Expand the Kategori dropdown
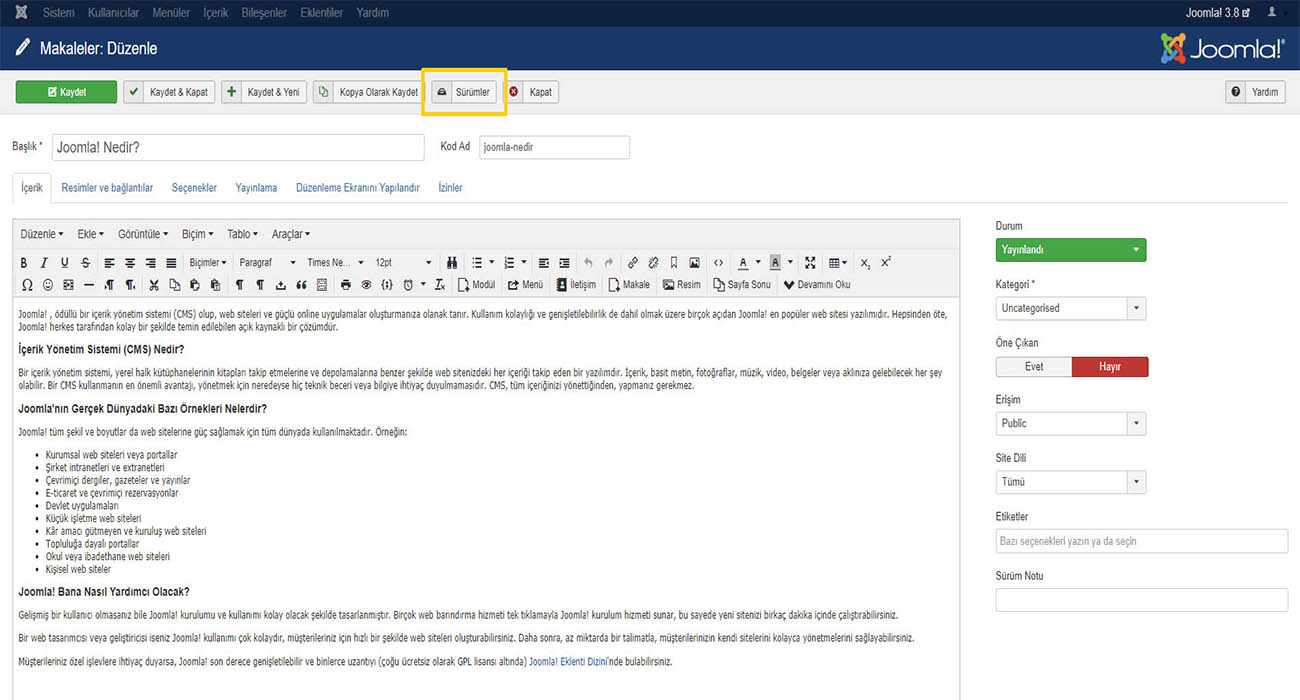This screenshot has width=1300, height=700. click(x=1070, y=308)
